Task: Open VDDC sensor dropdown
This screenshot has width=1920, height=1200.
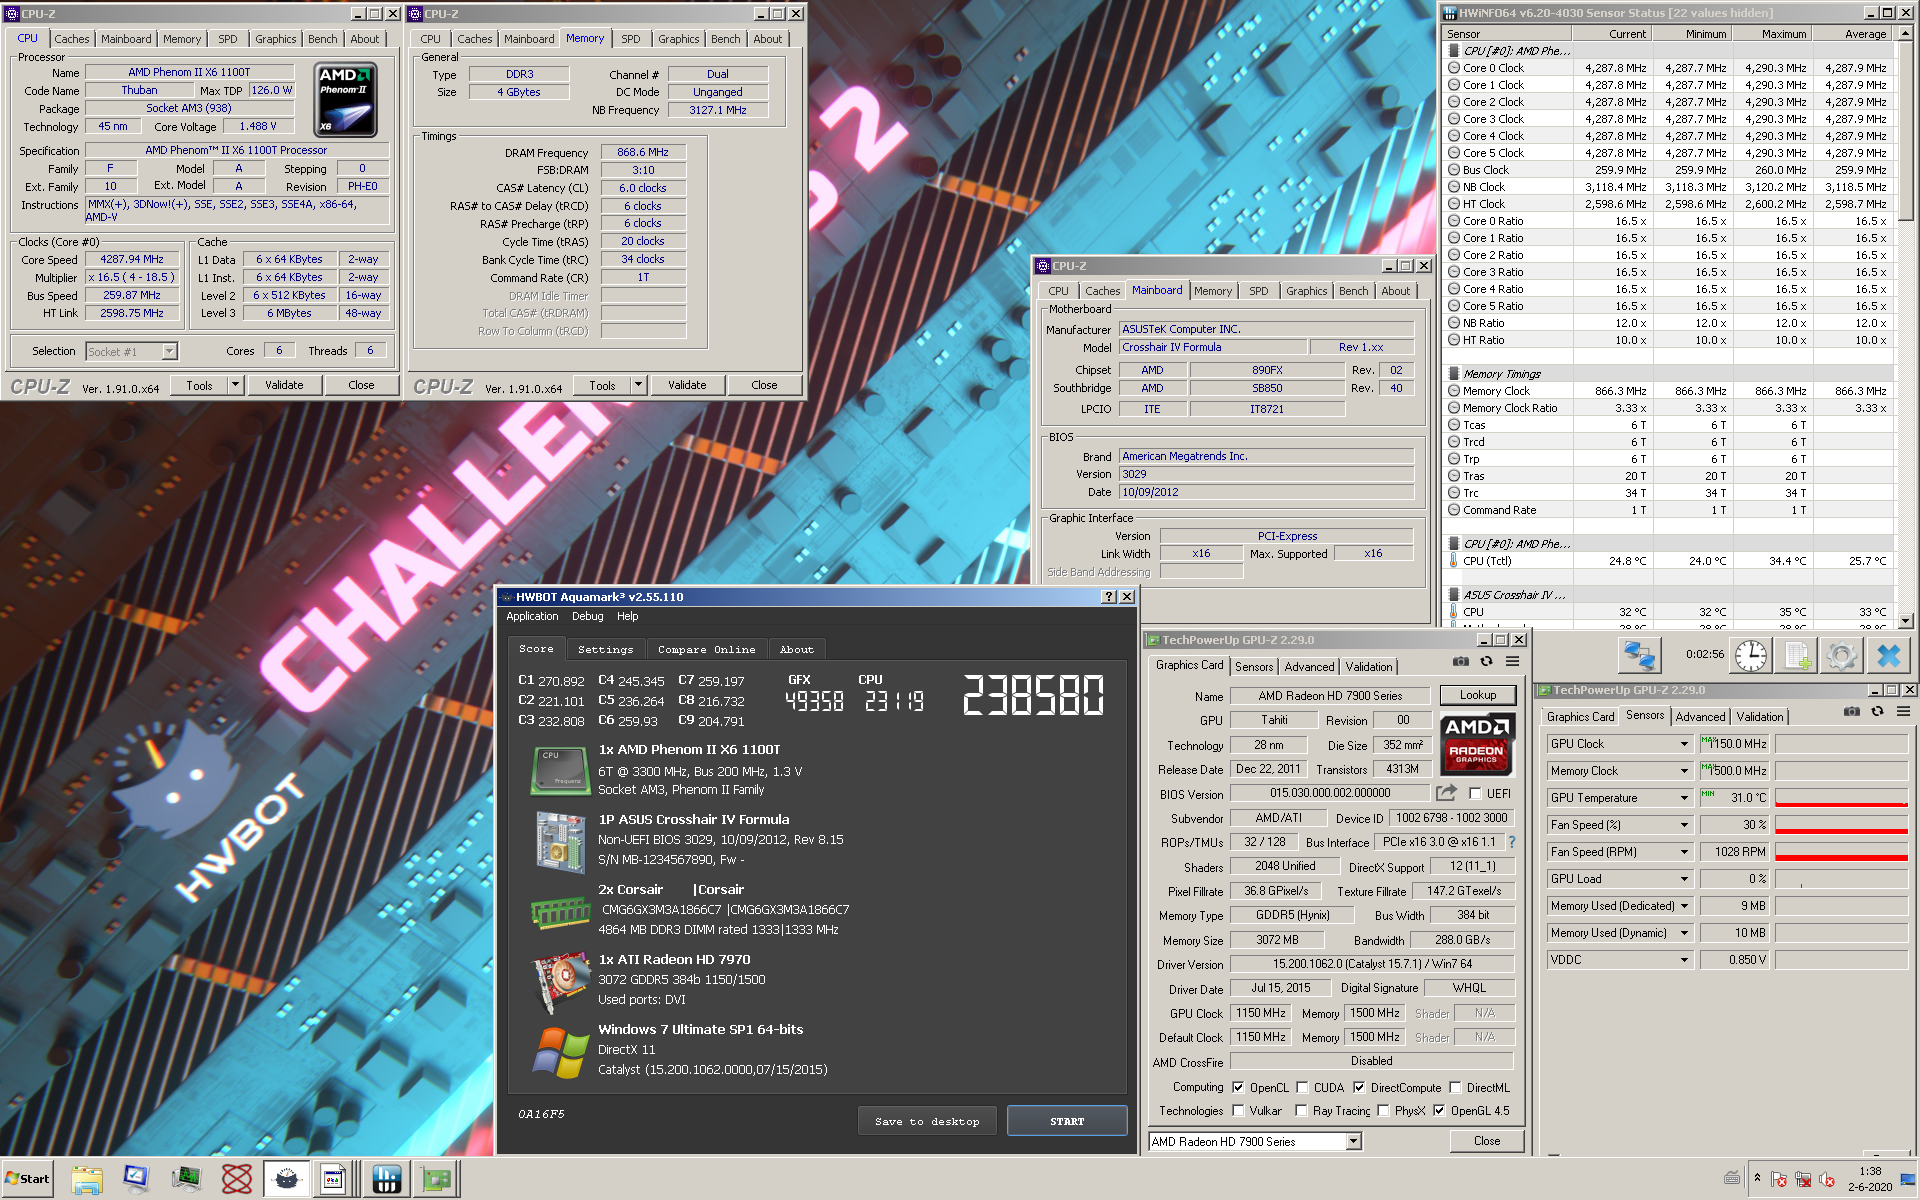Action: click(1684, 960)
